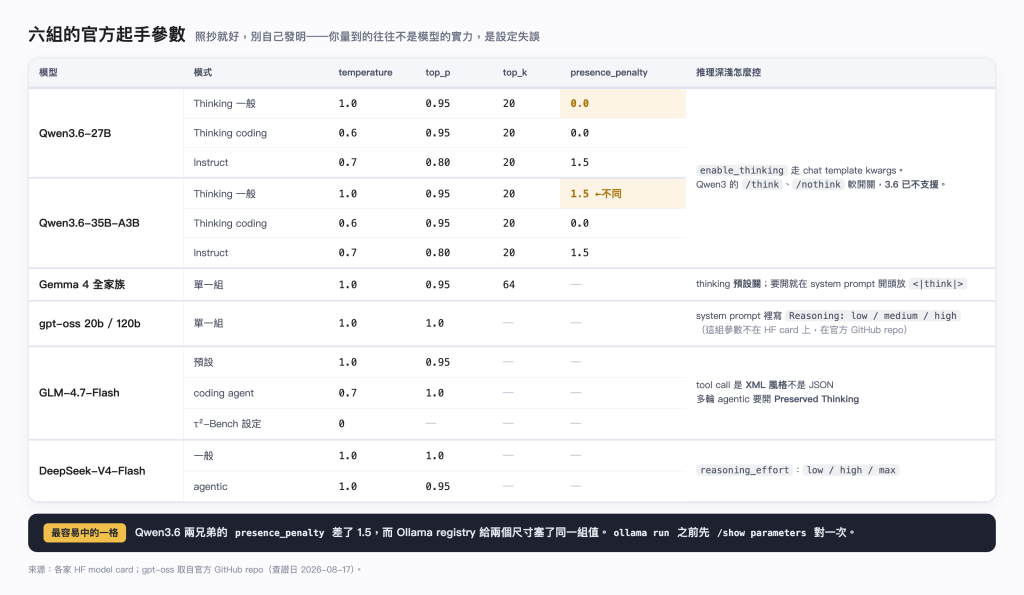Click temperature 0 in τ²-Bench row
The width and height of the screenshot is (1024, 595).
[342, 424]
